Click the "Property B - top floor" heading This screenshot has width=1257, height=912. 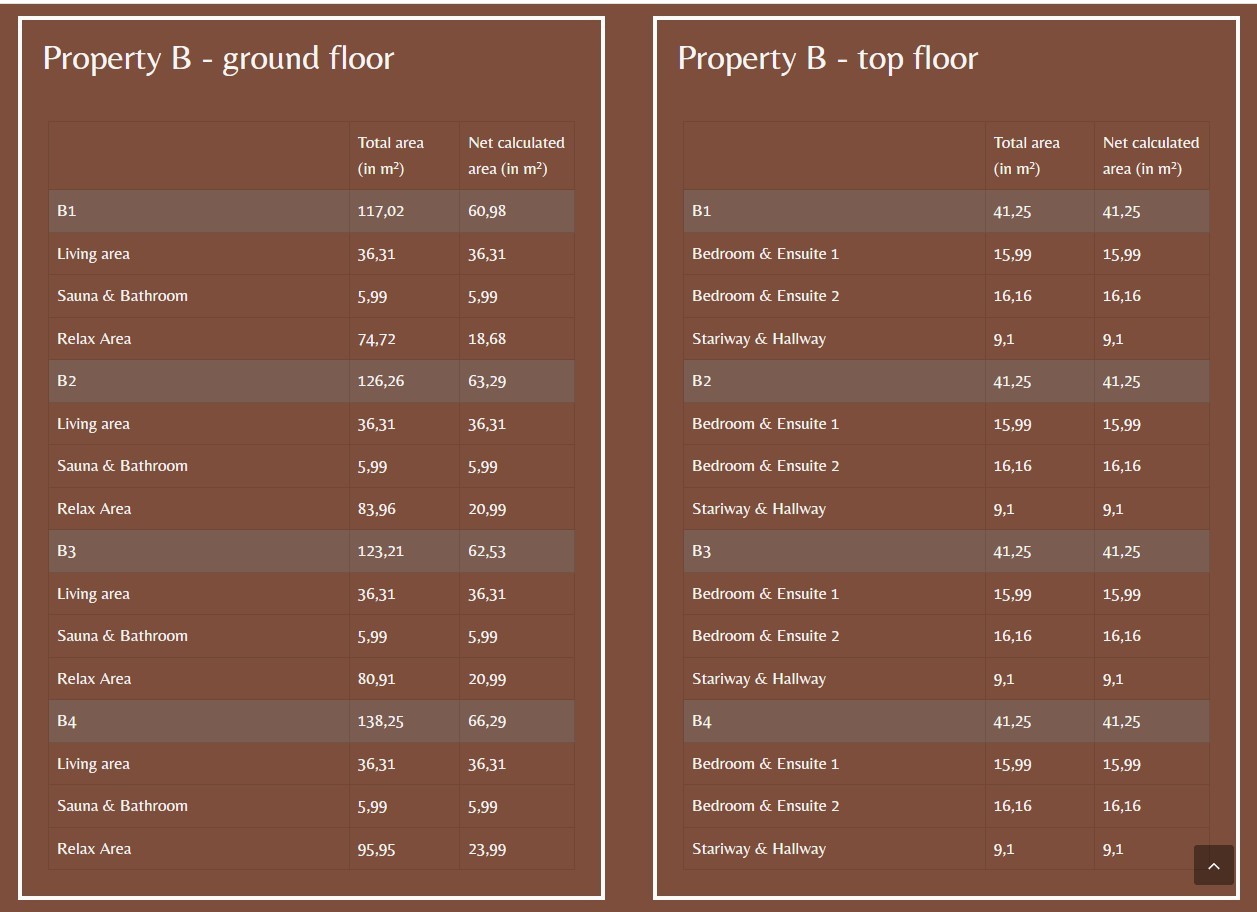point(827,58)
